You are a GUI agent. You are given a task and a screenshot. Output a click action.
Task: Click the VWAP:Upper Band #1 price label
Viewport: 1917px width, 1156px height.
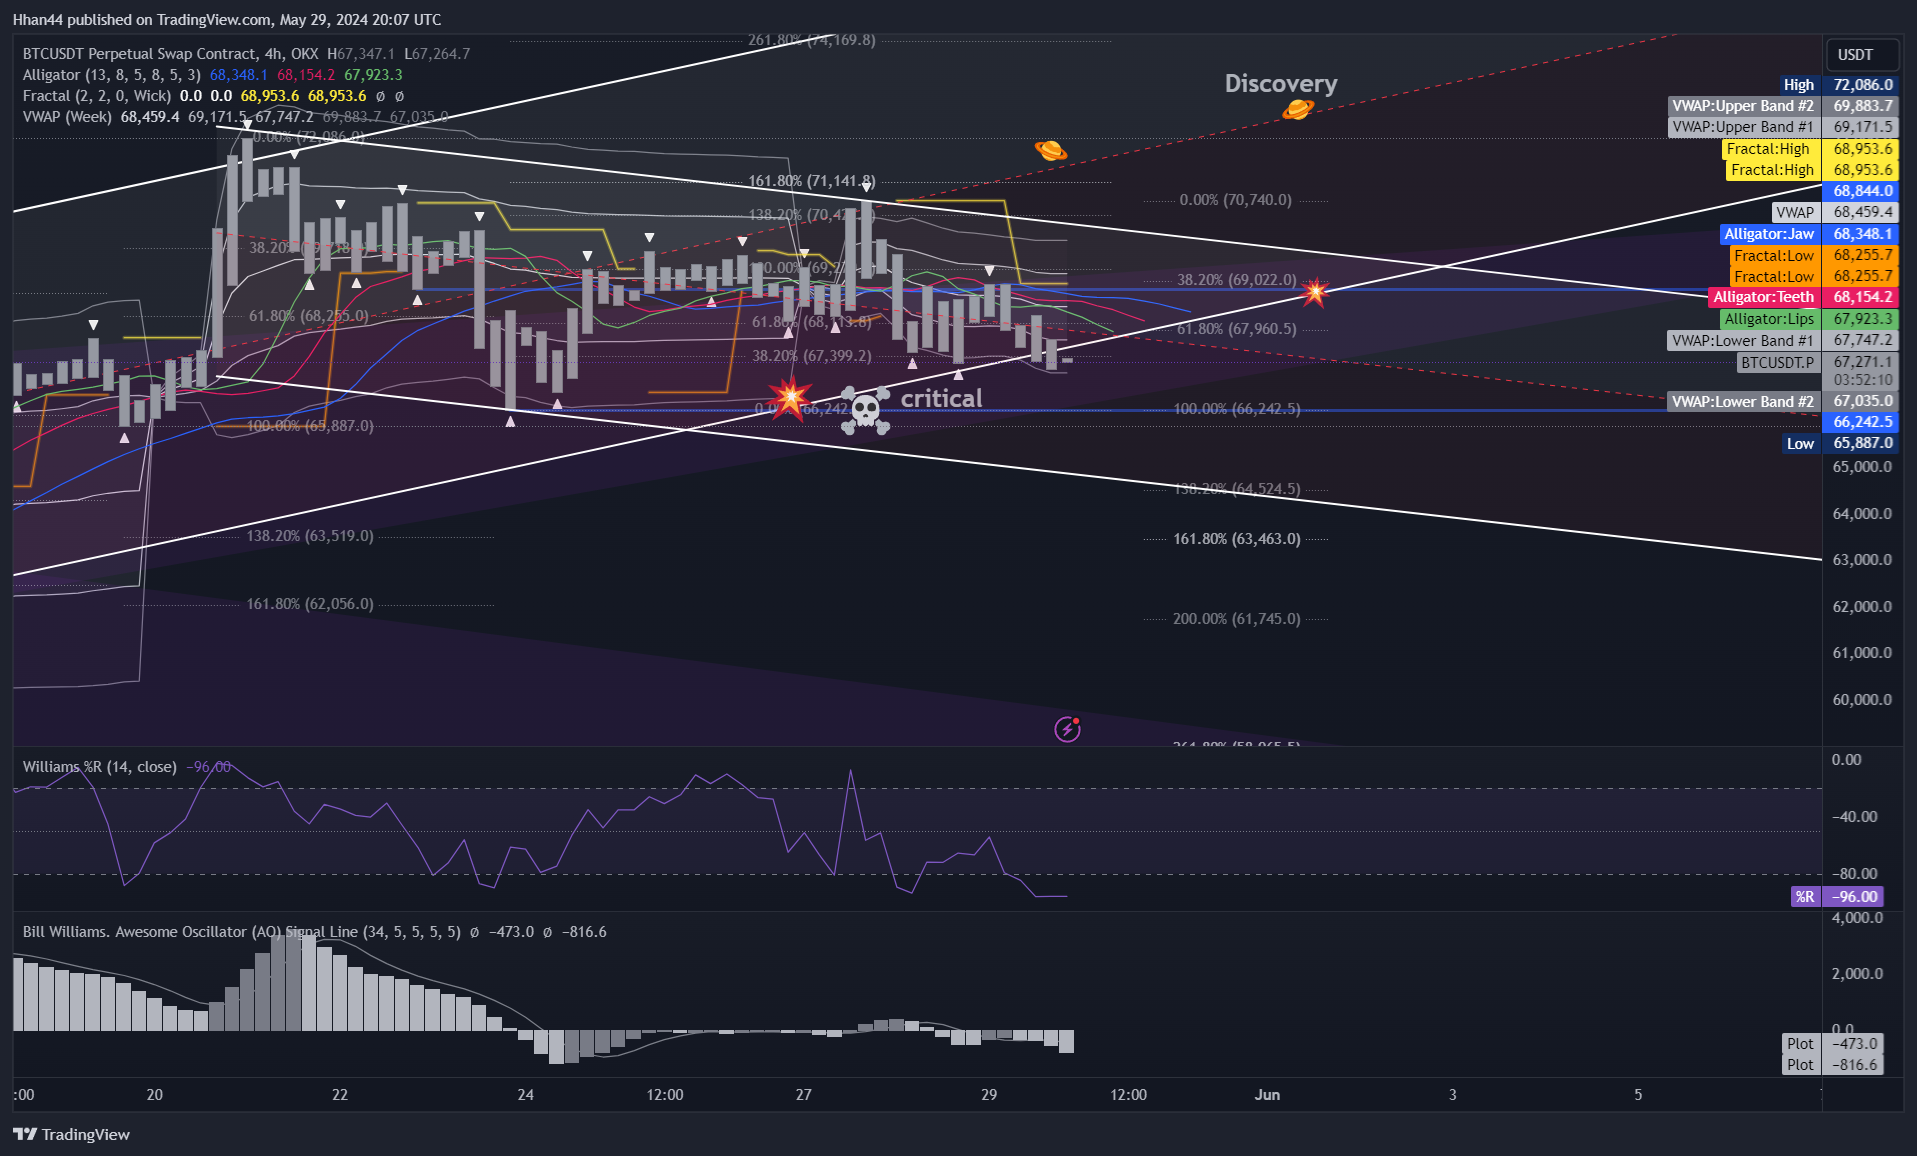tap(1783, 127)
